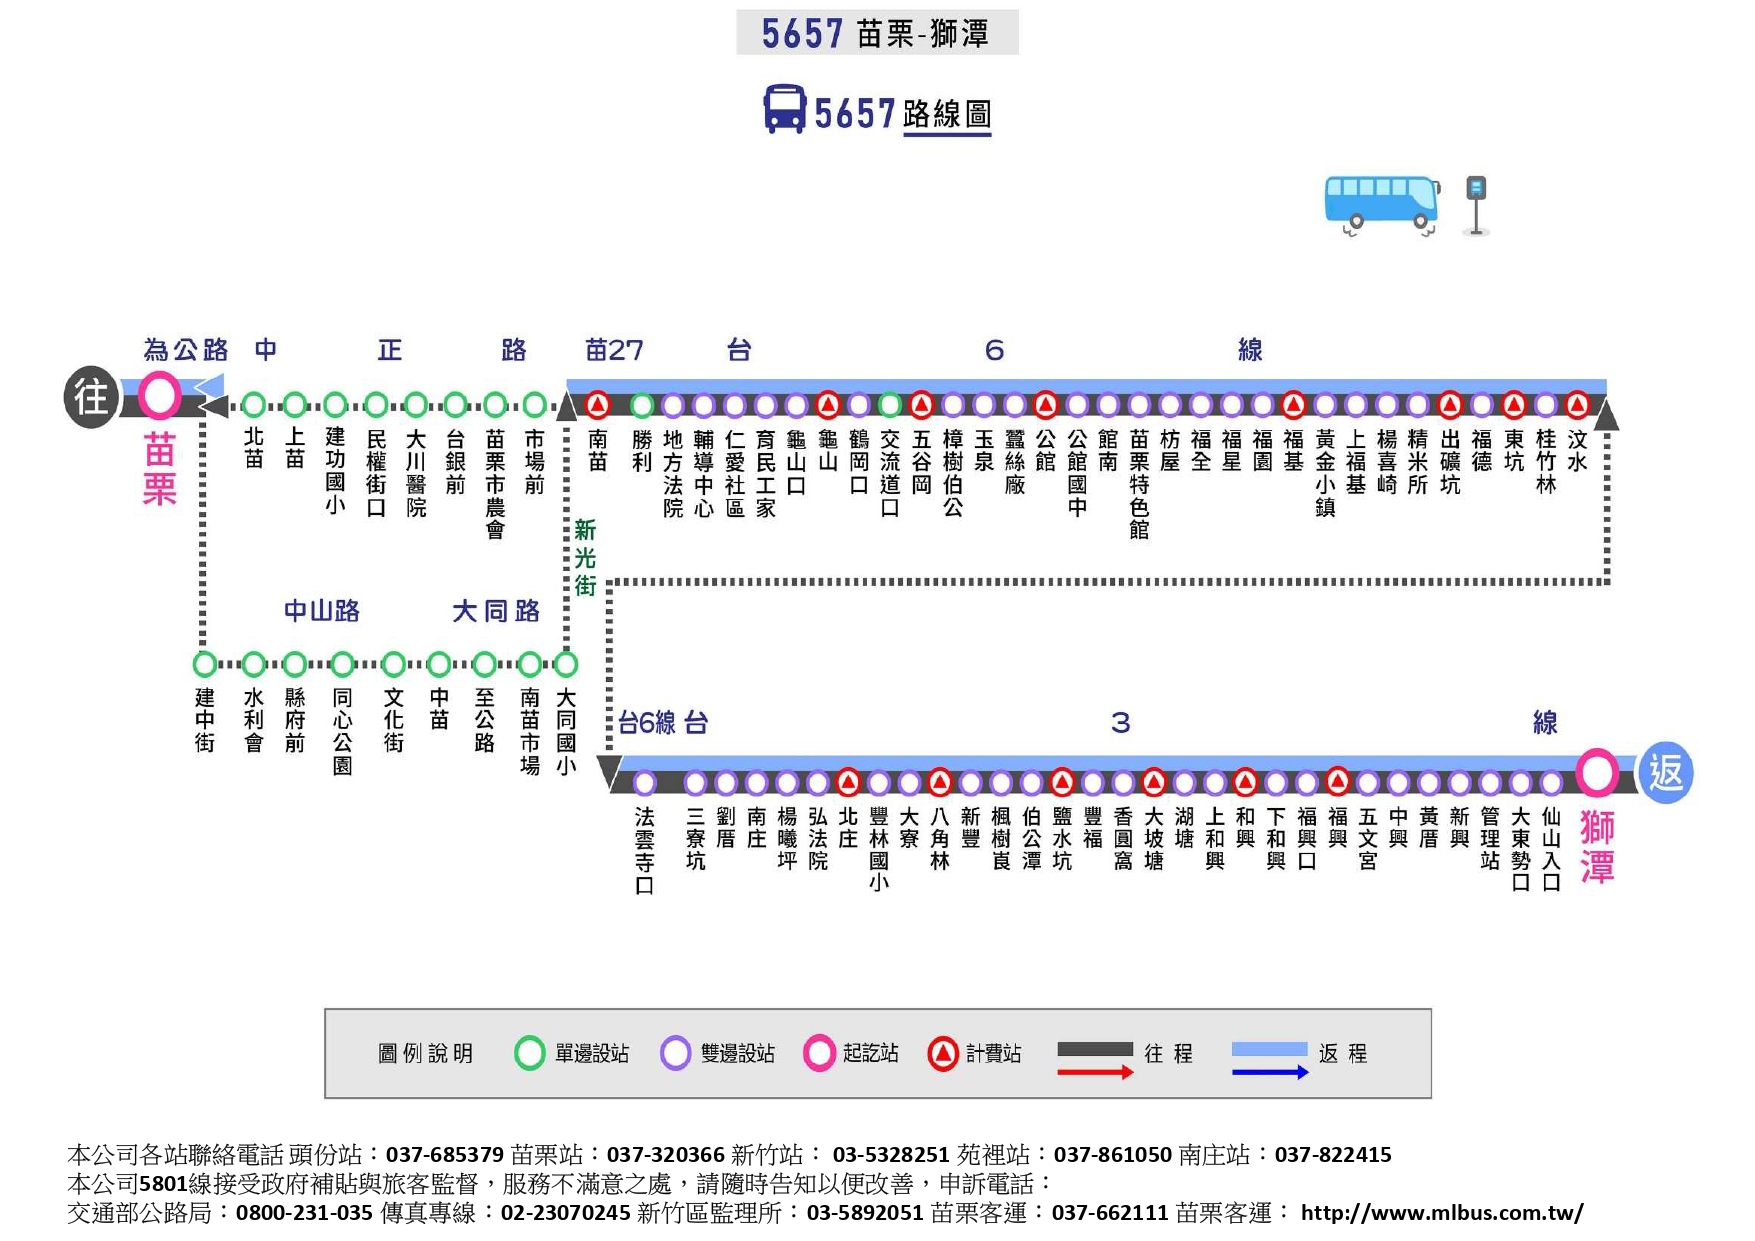1755x1241 pixels.
Task: Click the red fare-stop marker for 汶水
Action: pos(1577,405)
